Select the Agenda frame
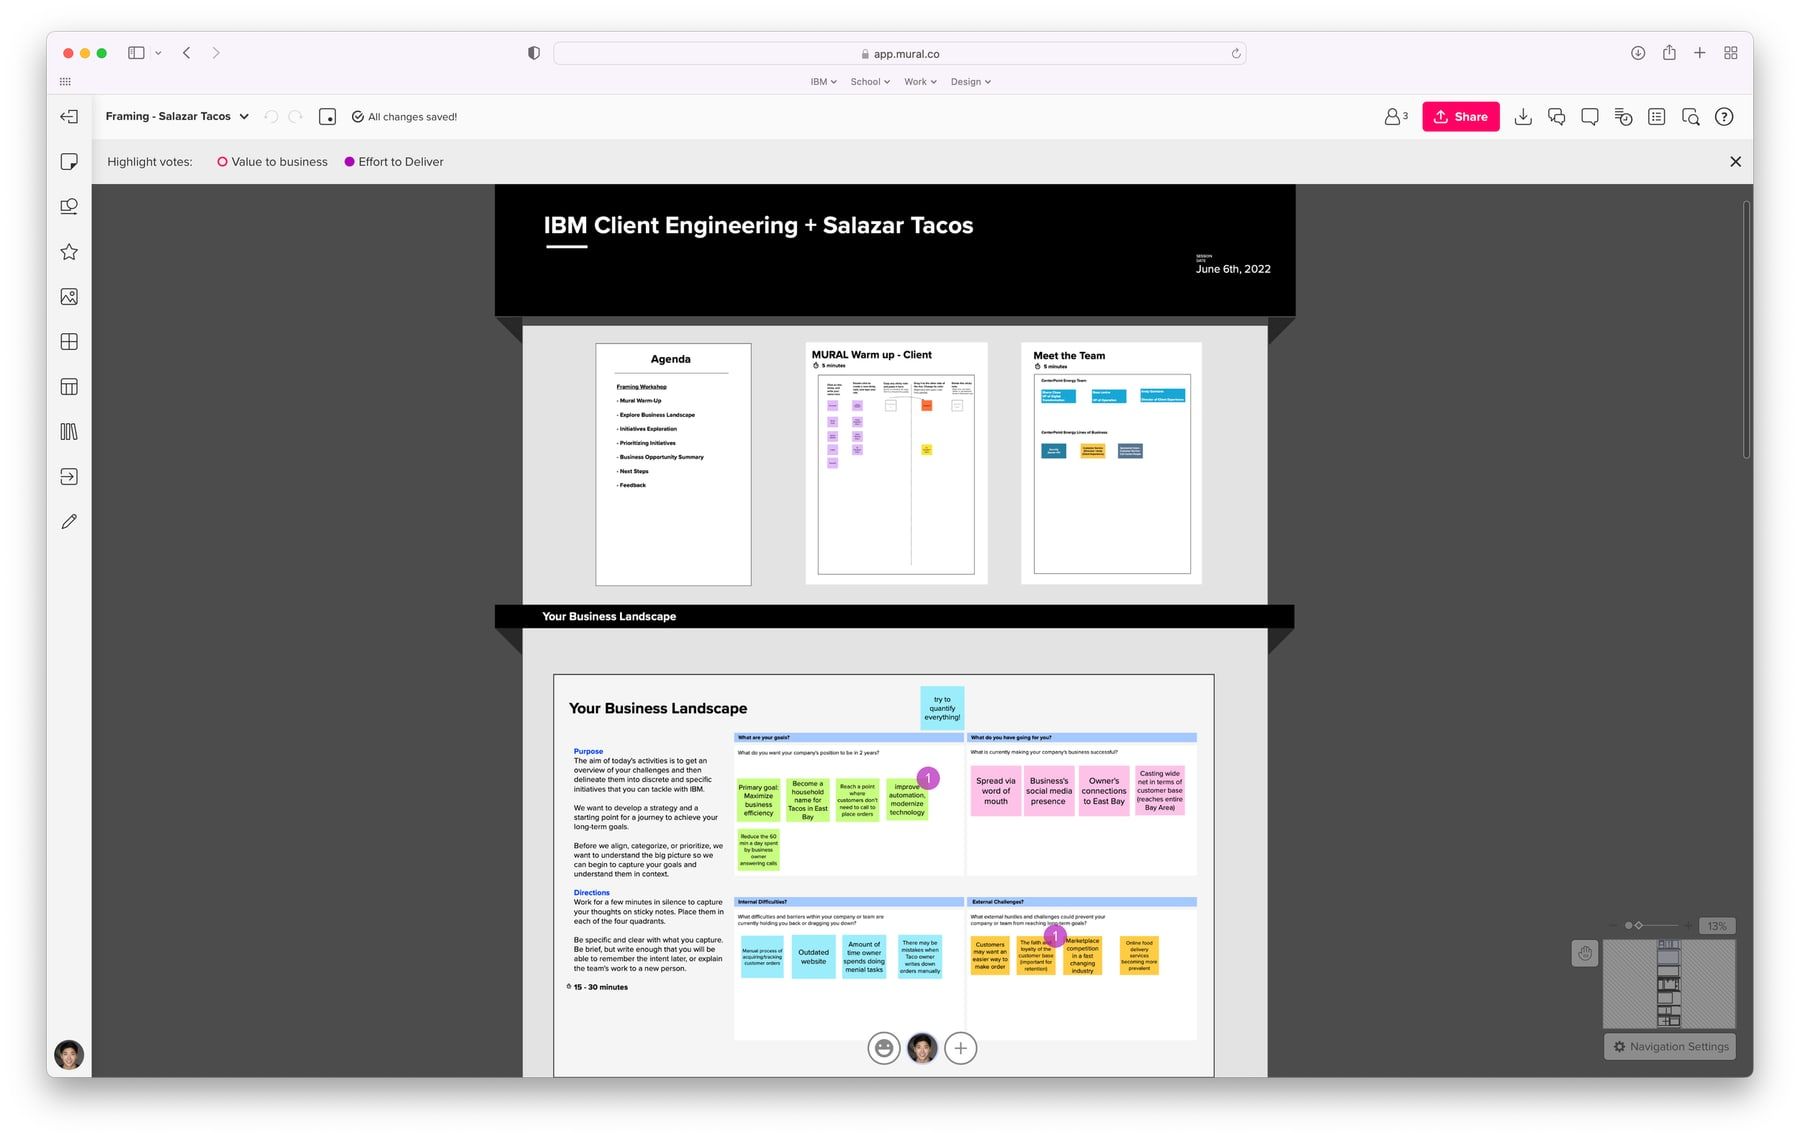 click(x=673, y=465)
